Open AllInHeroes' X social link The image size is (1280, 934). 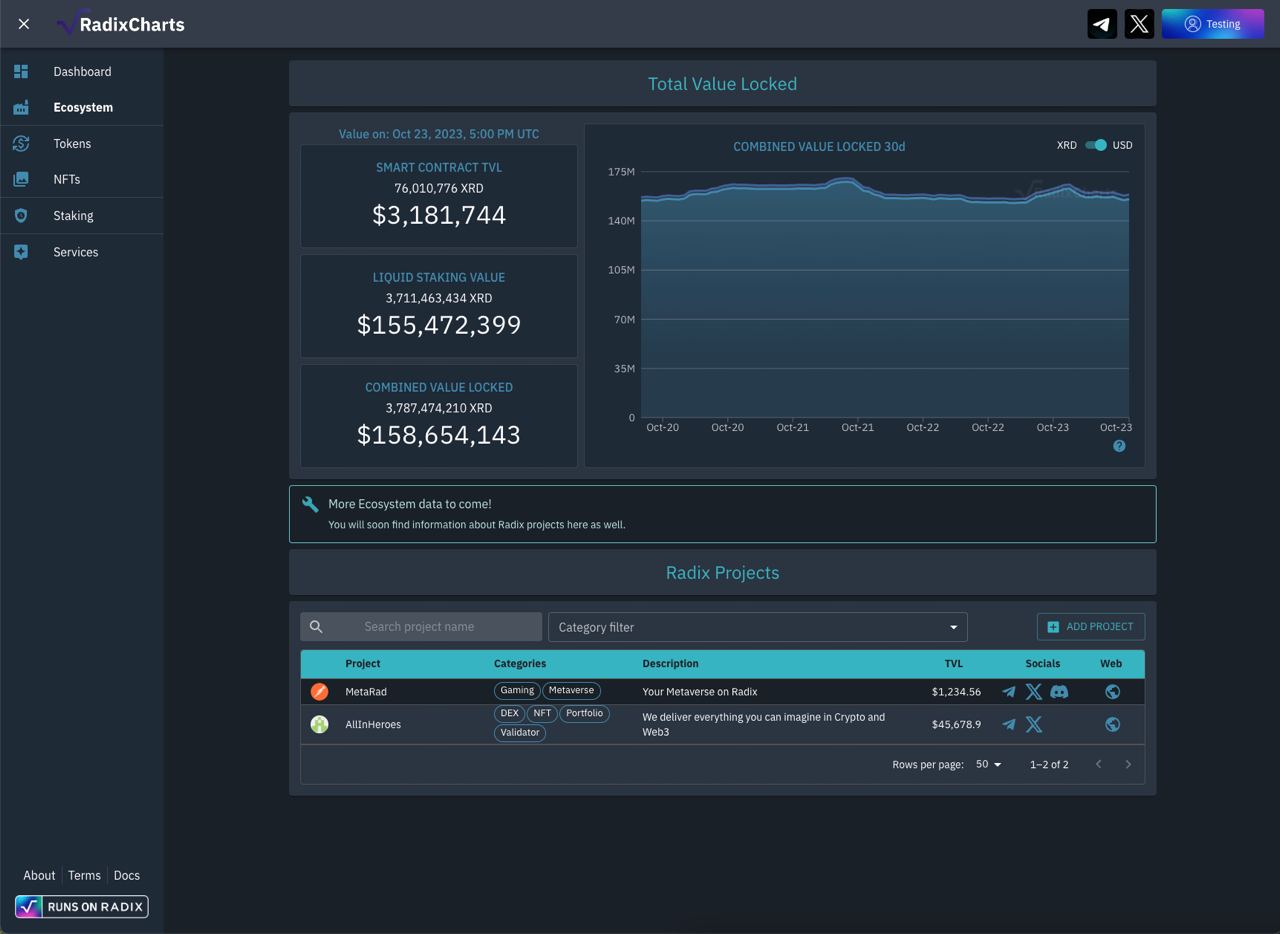[1034, 724]
